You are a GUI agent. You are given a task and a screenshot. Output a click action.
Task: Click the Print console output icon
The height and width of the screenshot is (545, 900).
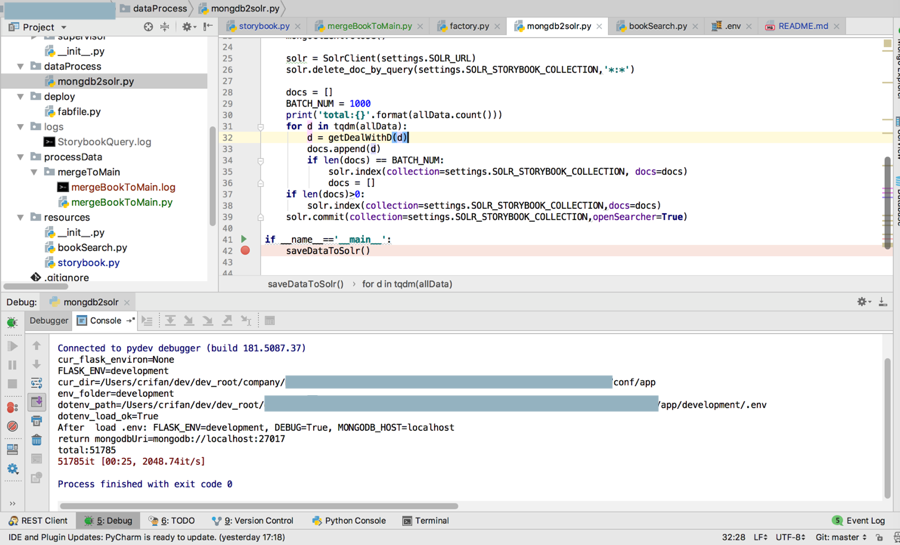(37, 421)
